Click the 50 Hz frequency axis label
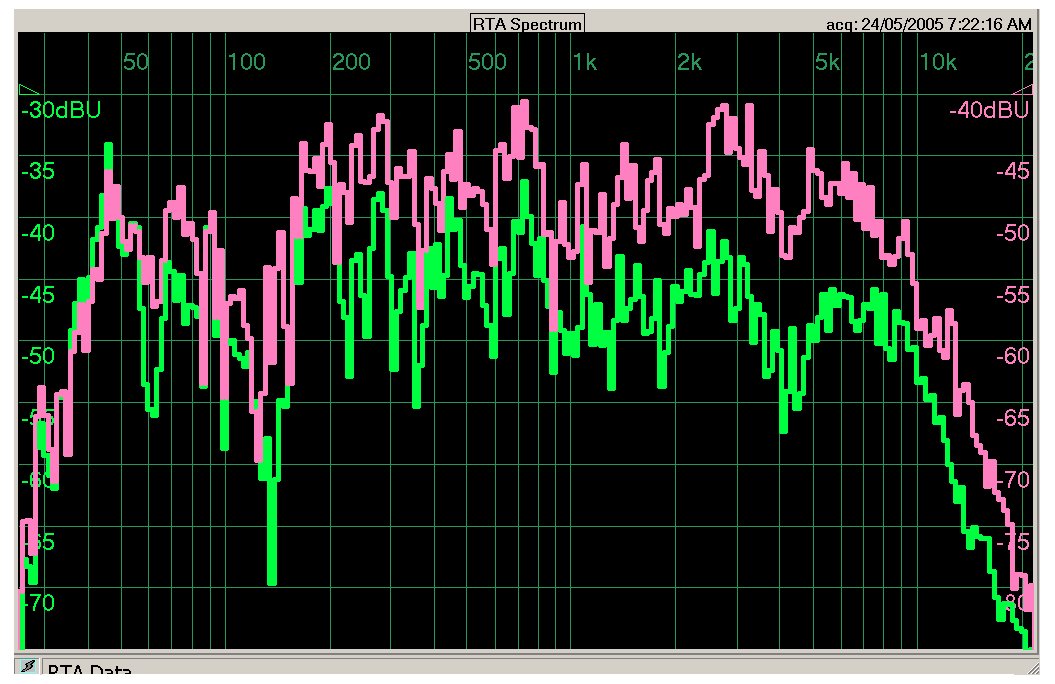Viewport: 1055px width, 684px height. click(135, 63)
